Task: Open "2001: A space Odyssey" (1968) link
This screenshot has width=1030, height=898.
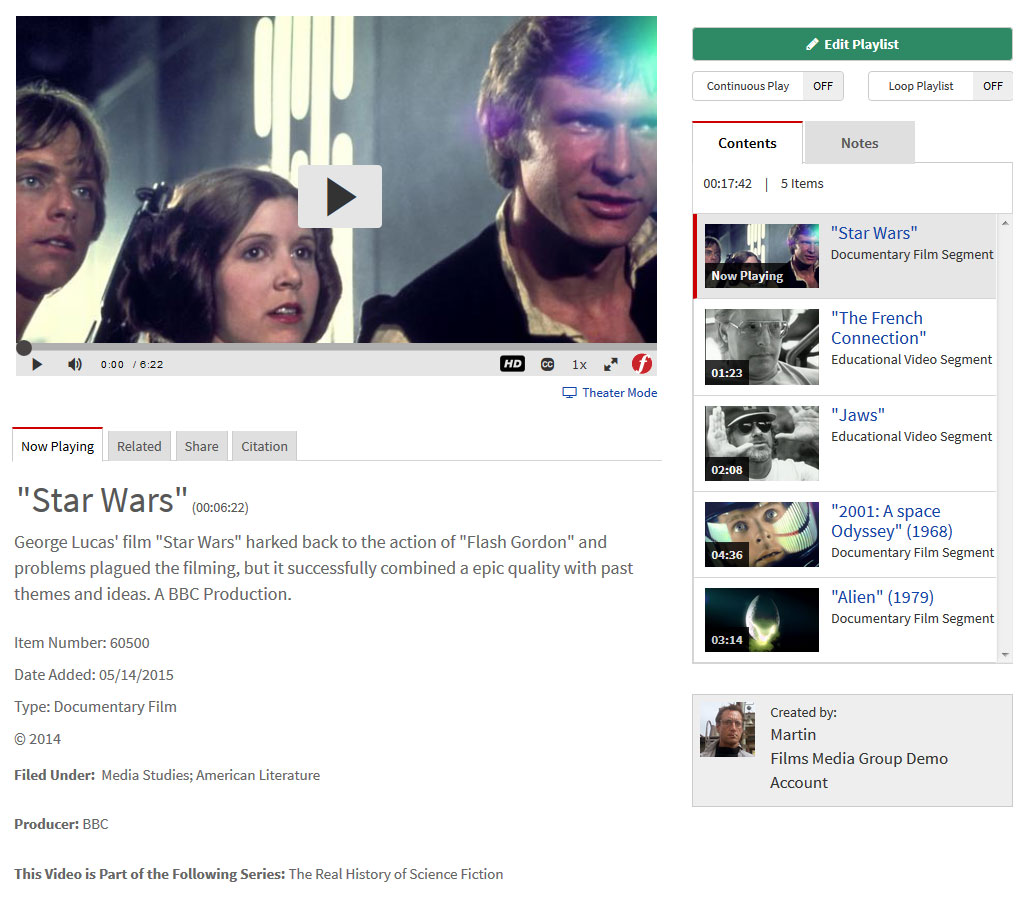Action: click(x=891, y=521)
